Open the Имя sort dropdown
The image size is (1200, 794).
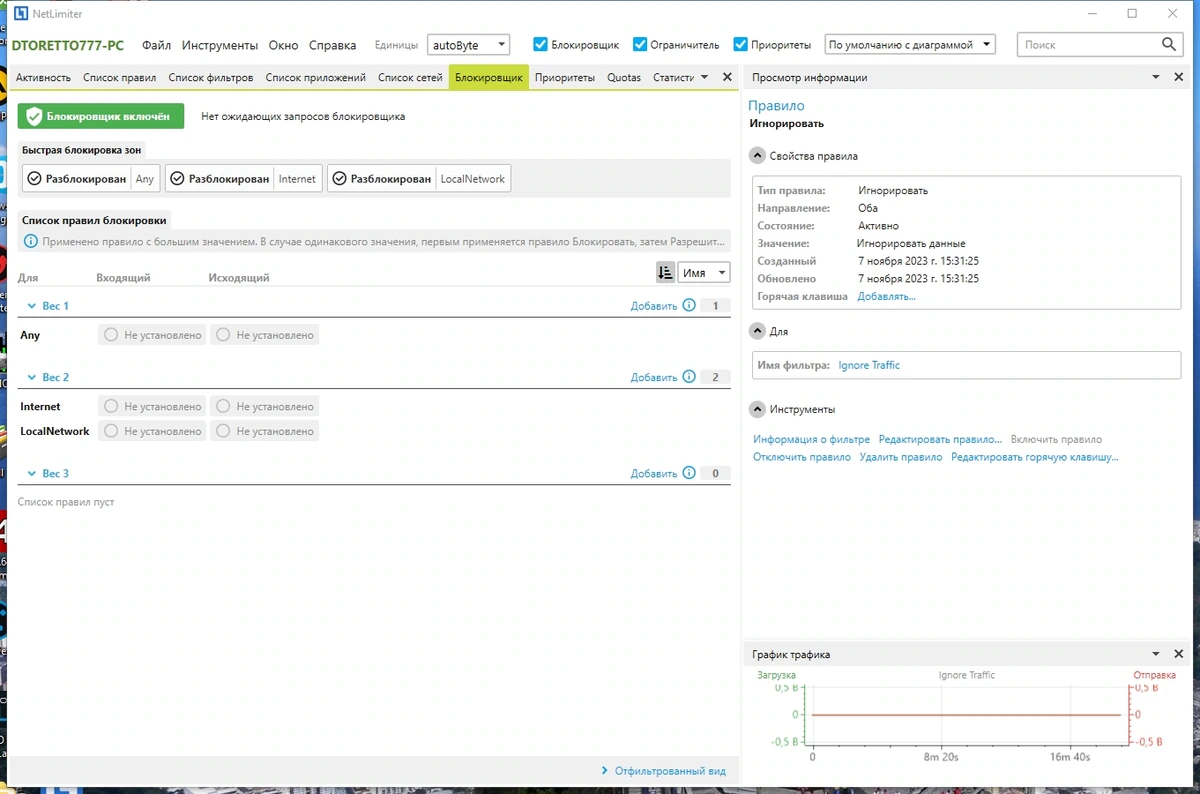(x=704, y=273)
